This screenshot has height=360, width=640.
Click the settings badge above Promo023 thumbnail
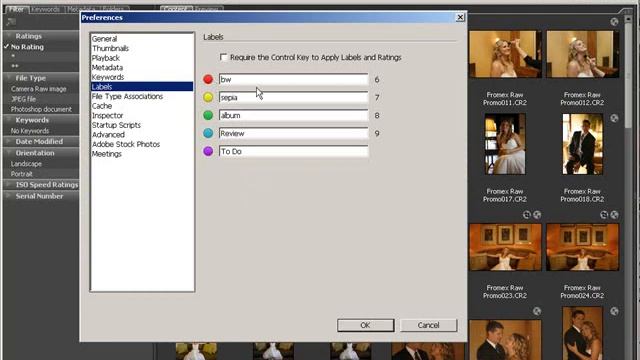coord(537,215)
